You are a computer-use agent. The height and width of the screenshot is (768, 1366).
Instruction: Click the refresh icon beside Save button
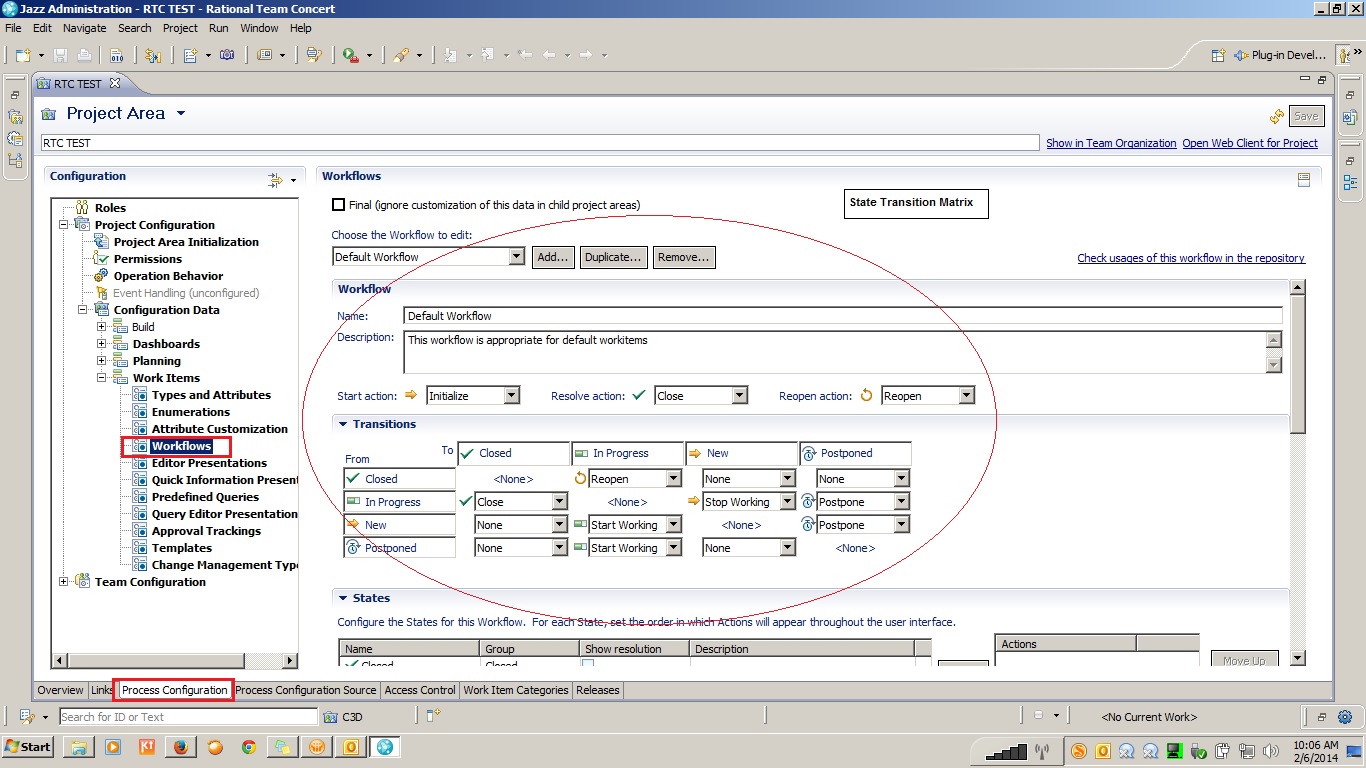[x=1277, y=116]
